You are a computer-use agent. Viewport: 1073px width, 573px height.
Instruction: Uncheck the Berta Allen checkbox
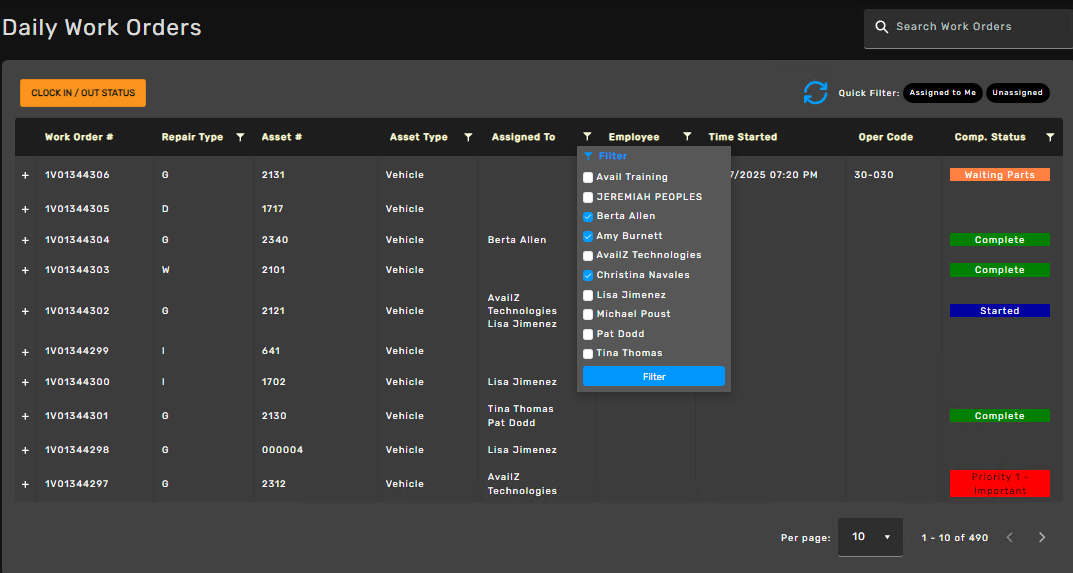(x=588, y=216)
